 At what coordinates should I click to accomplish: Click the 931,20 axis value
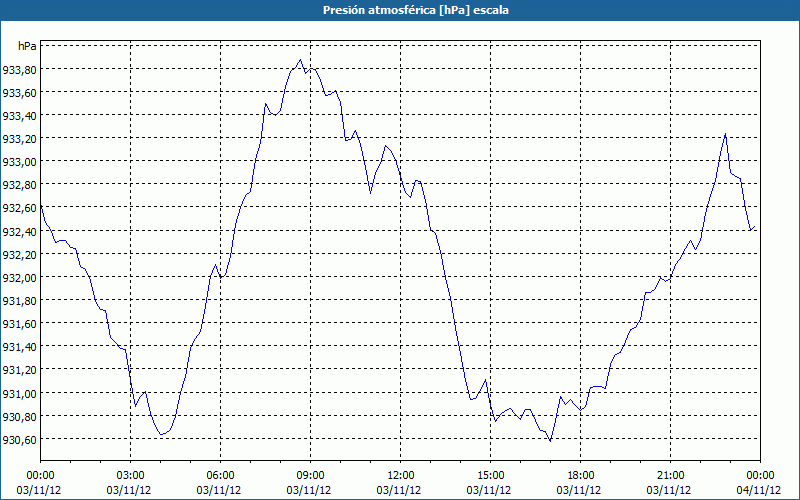point(19,369)
